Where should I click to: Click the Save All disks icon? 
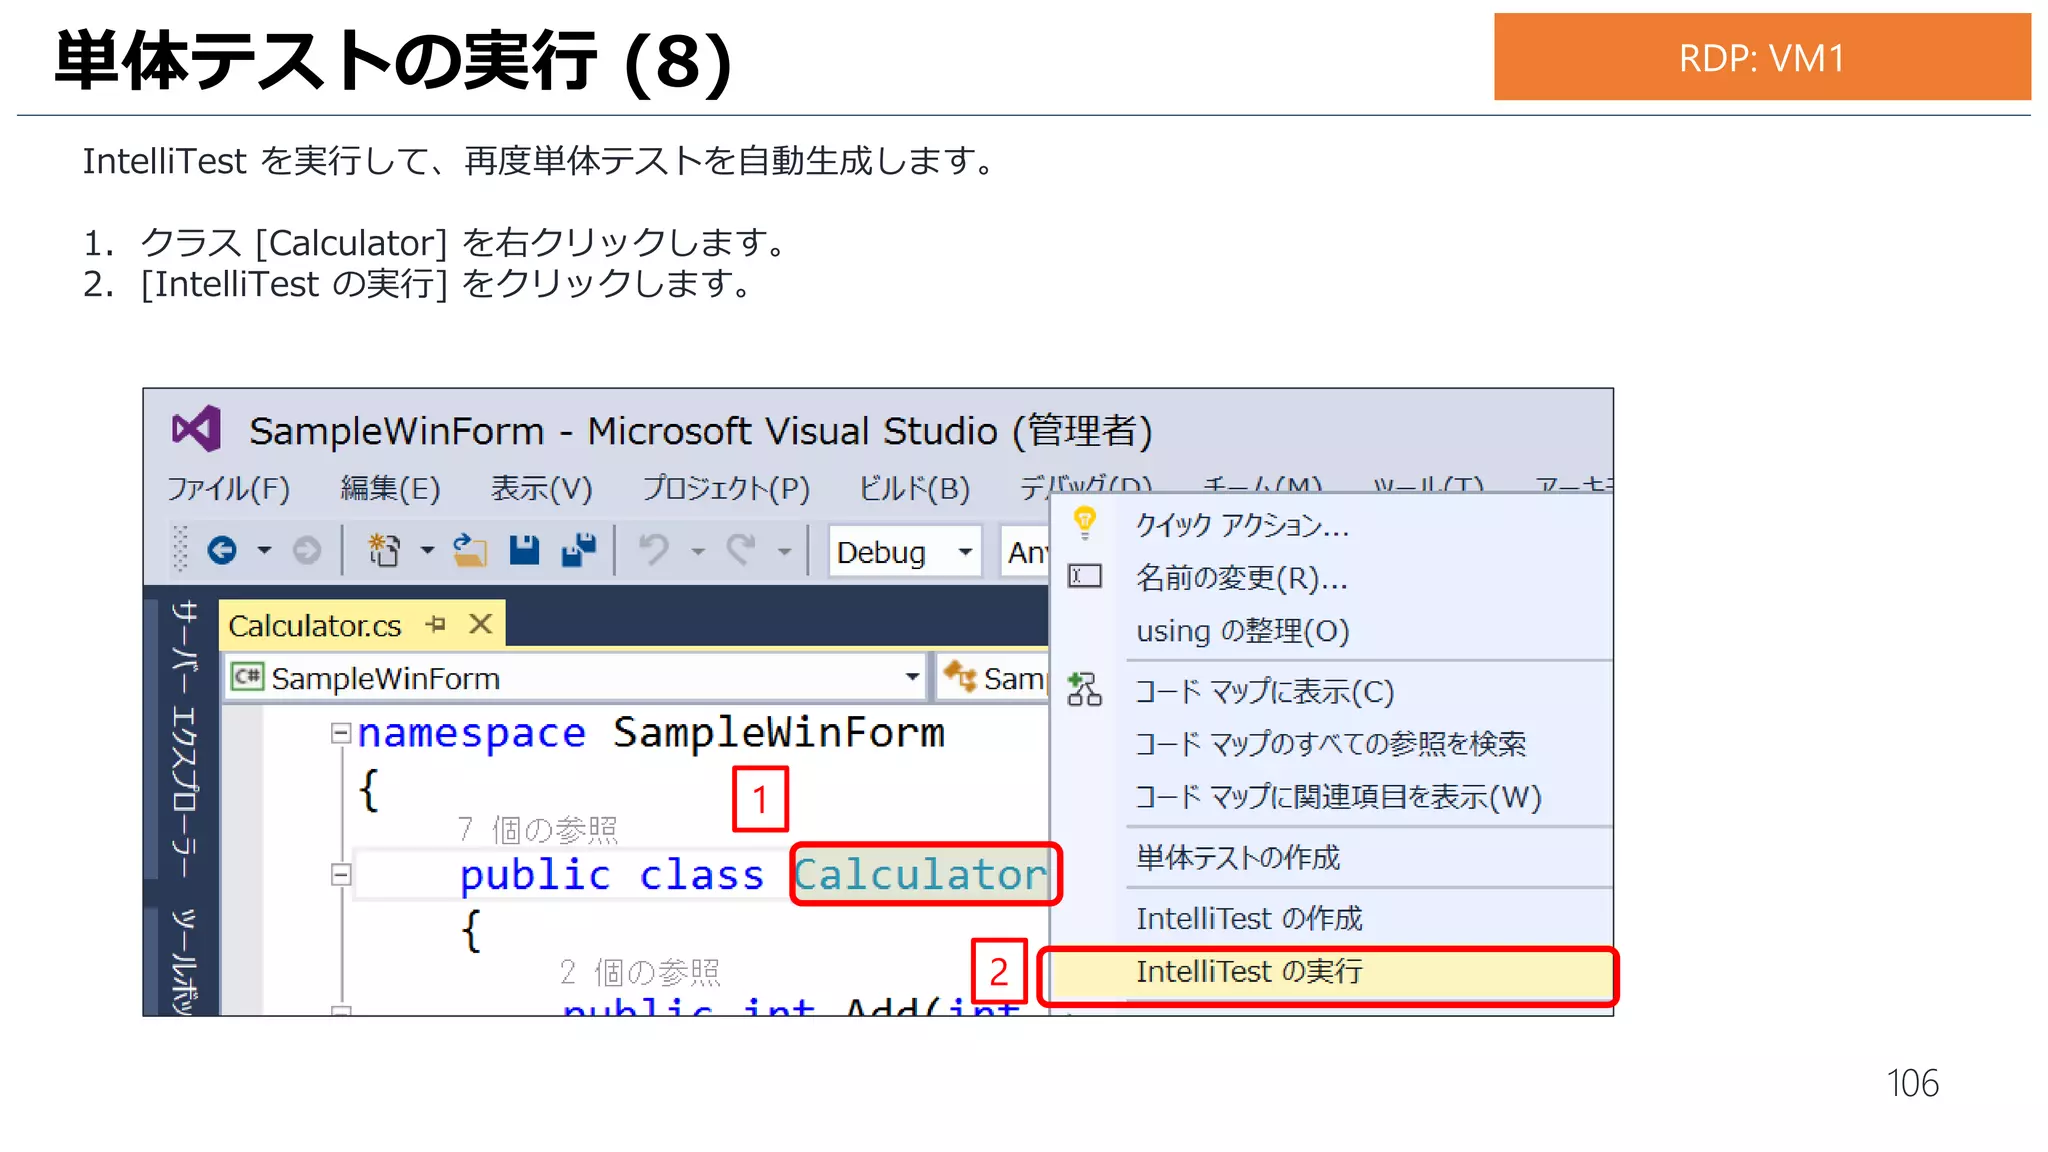pyautogui.click(x=578, y=550)
